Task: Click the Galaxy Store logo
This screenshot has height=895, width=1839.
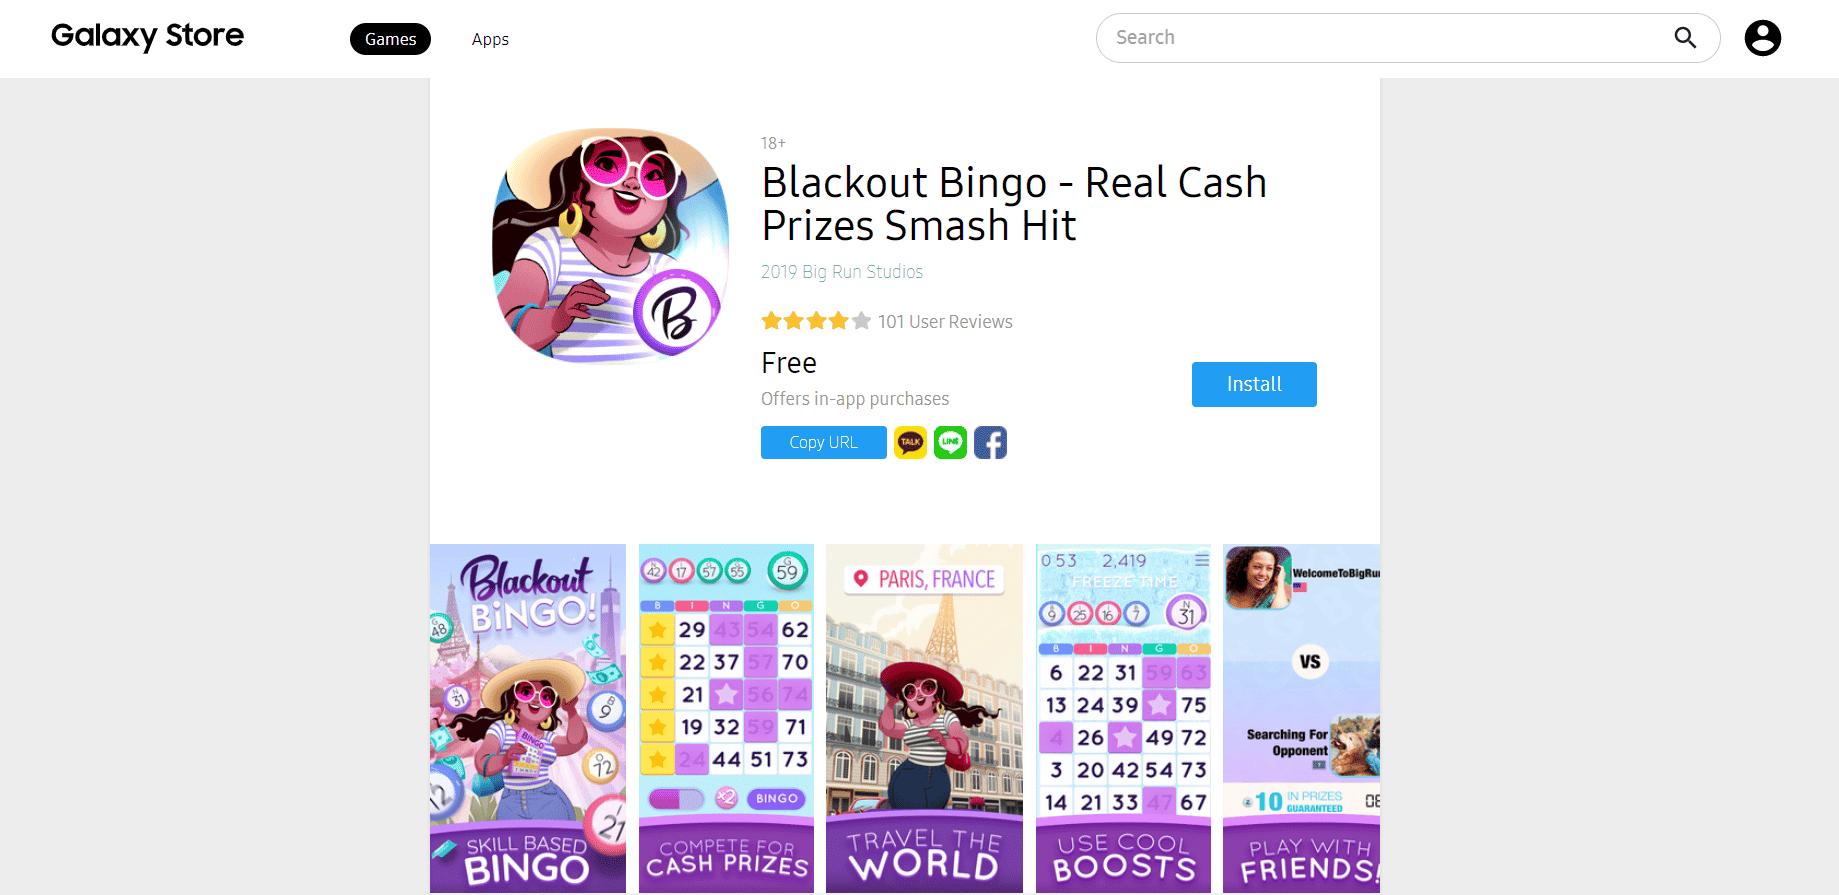Action: pyautogui.click(x=147, y=37)
